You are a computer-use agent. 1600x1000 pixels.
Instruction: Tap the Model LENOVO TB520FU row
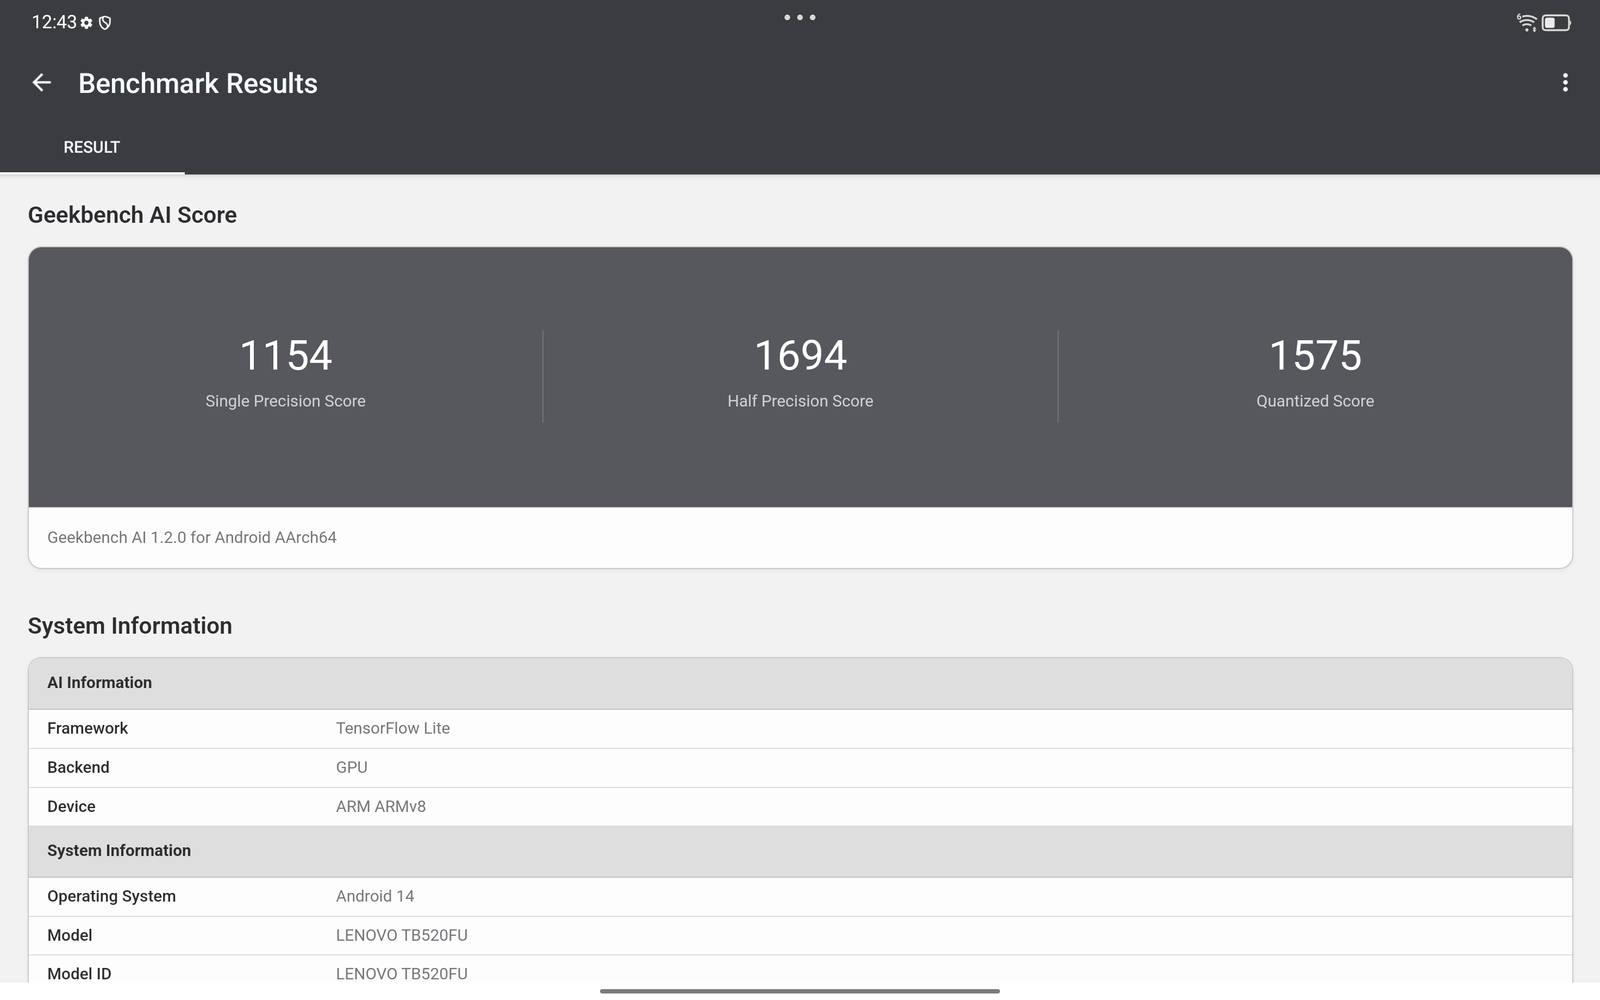(x=800, y=935)
